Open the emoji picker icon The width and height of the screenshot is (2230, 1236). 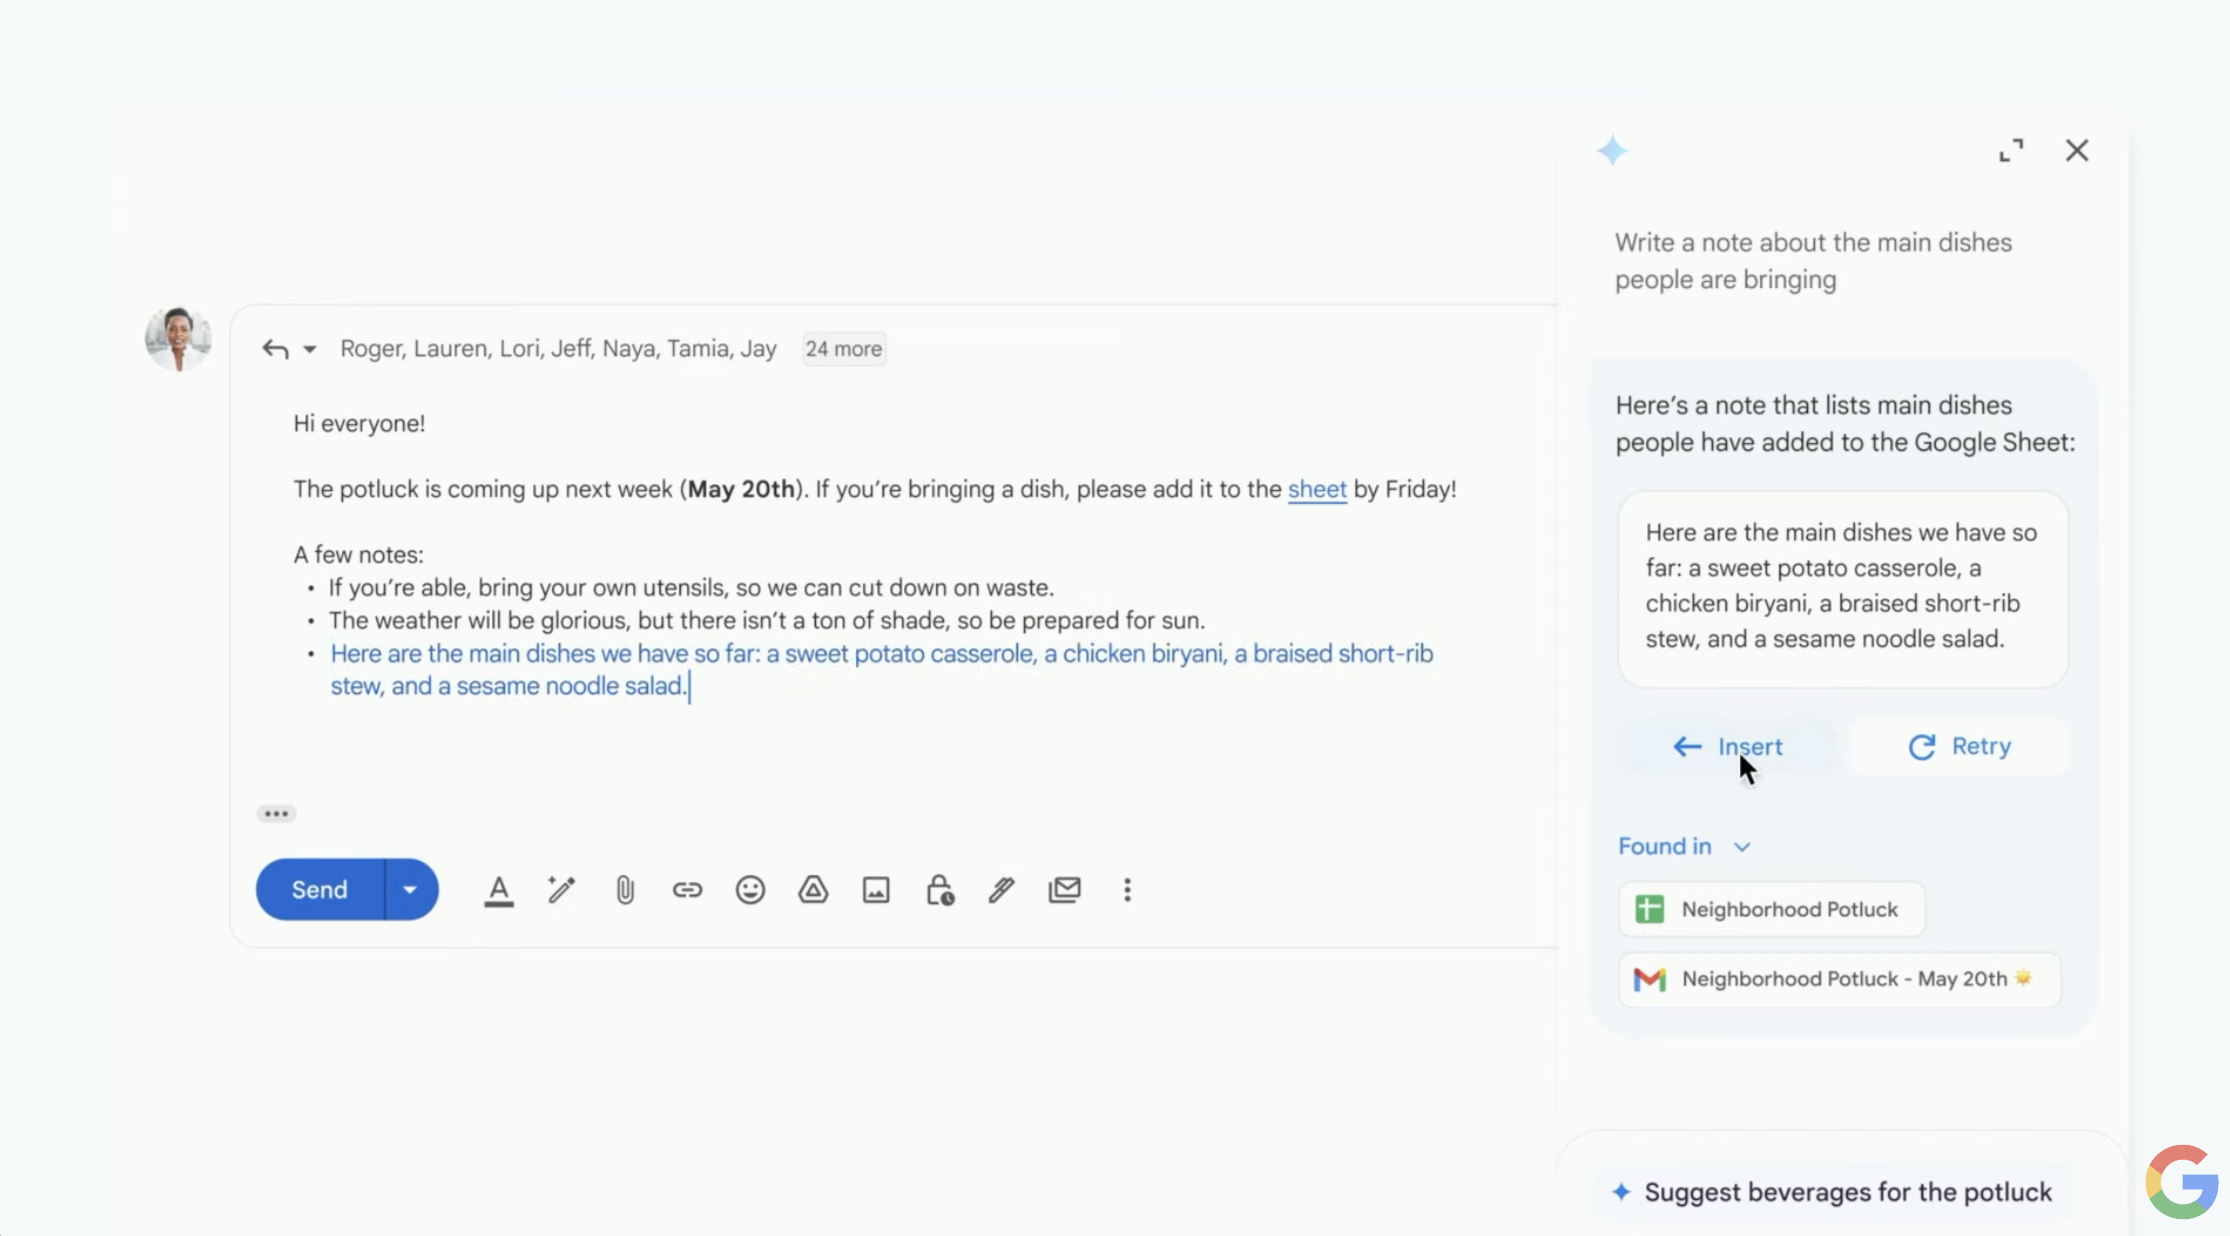(x=750, y=890)
